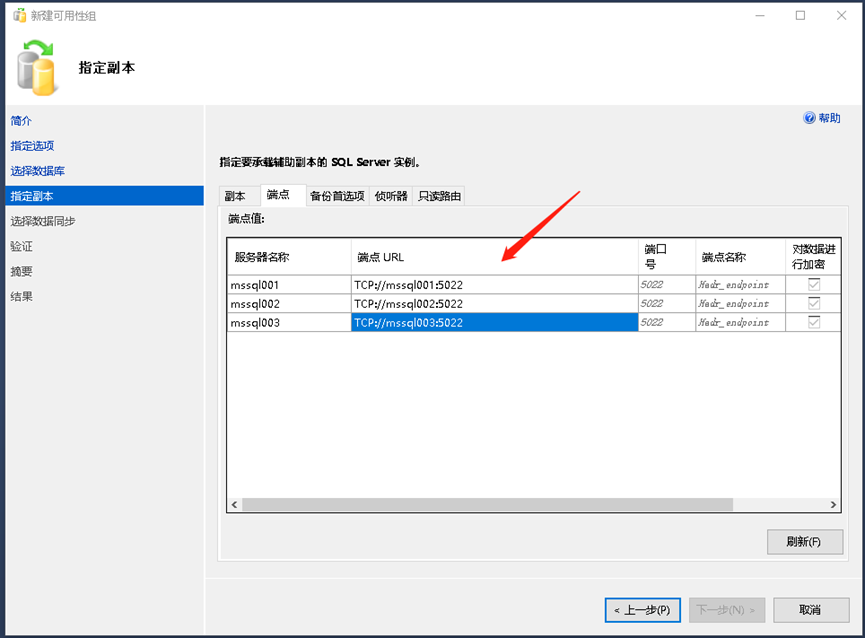Close the wizard window

click(x=841, y=15)
